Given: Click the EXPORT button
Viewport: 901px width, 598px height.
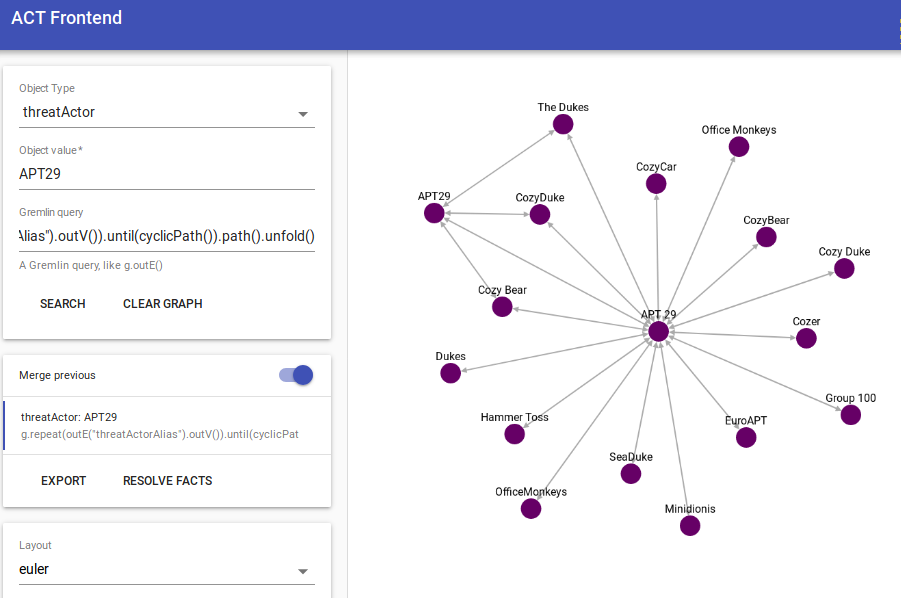Looking at the screenshot, I should point(63,481).
